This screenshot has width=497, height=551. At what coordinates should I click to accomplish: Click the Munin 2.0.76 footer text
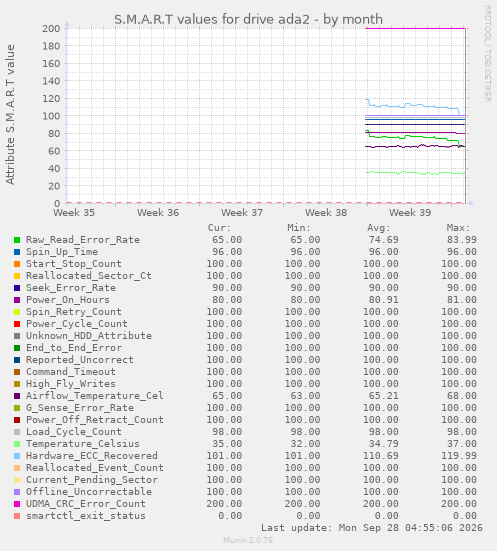(248, 540)
